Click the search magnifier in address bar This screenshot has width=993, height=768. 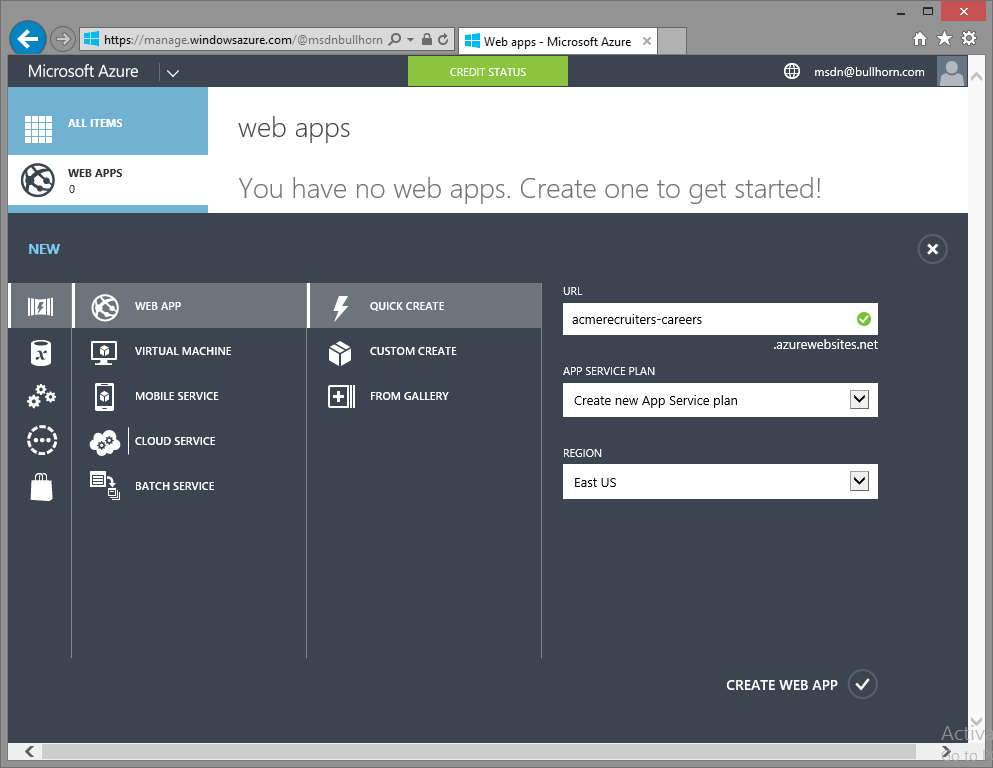(395, 39)
